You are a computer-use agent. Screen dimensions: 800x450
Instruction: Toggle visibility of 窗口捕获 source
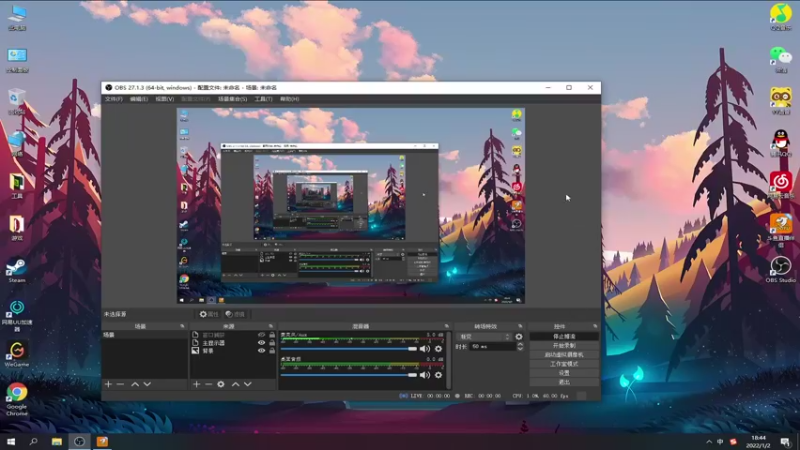click(261, 335)
